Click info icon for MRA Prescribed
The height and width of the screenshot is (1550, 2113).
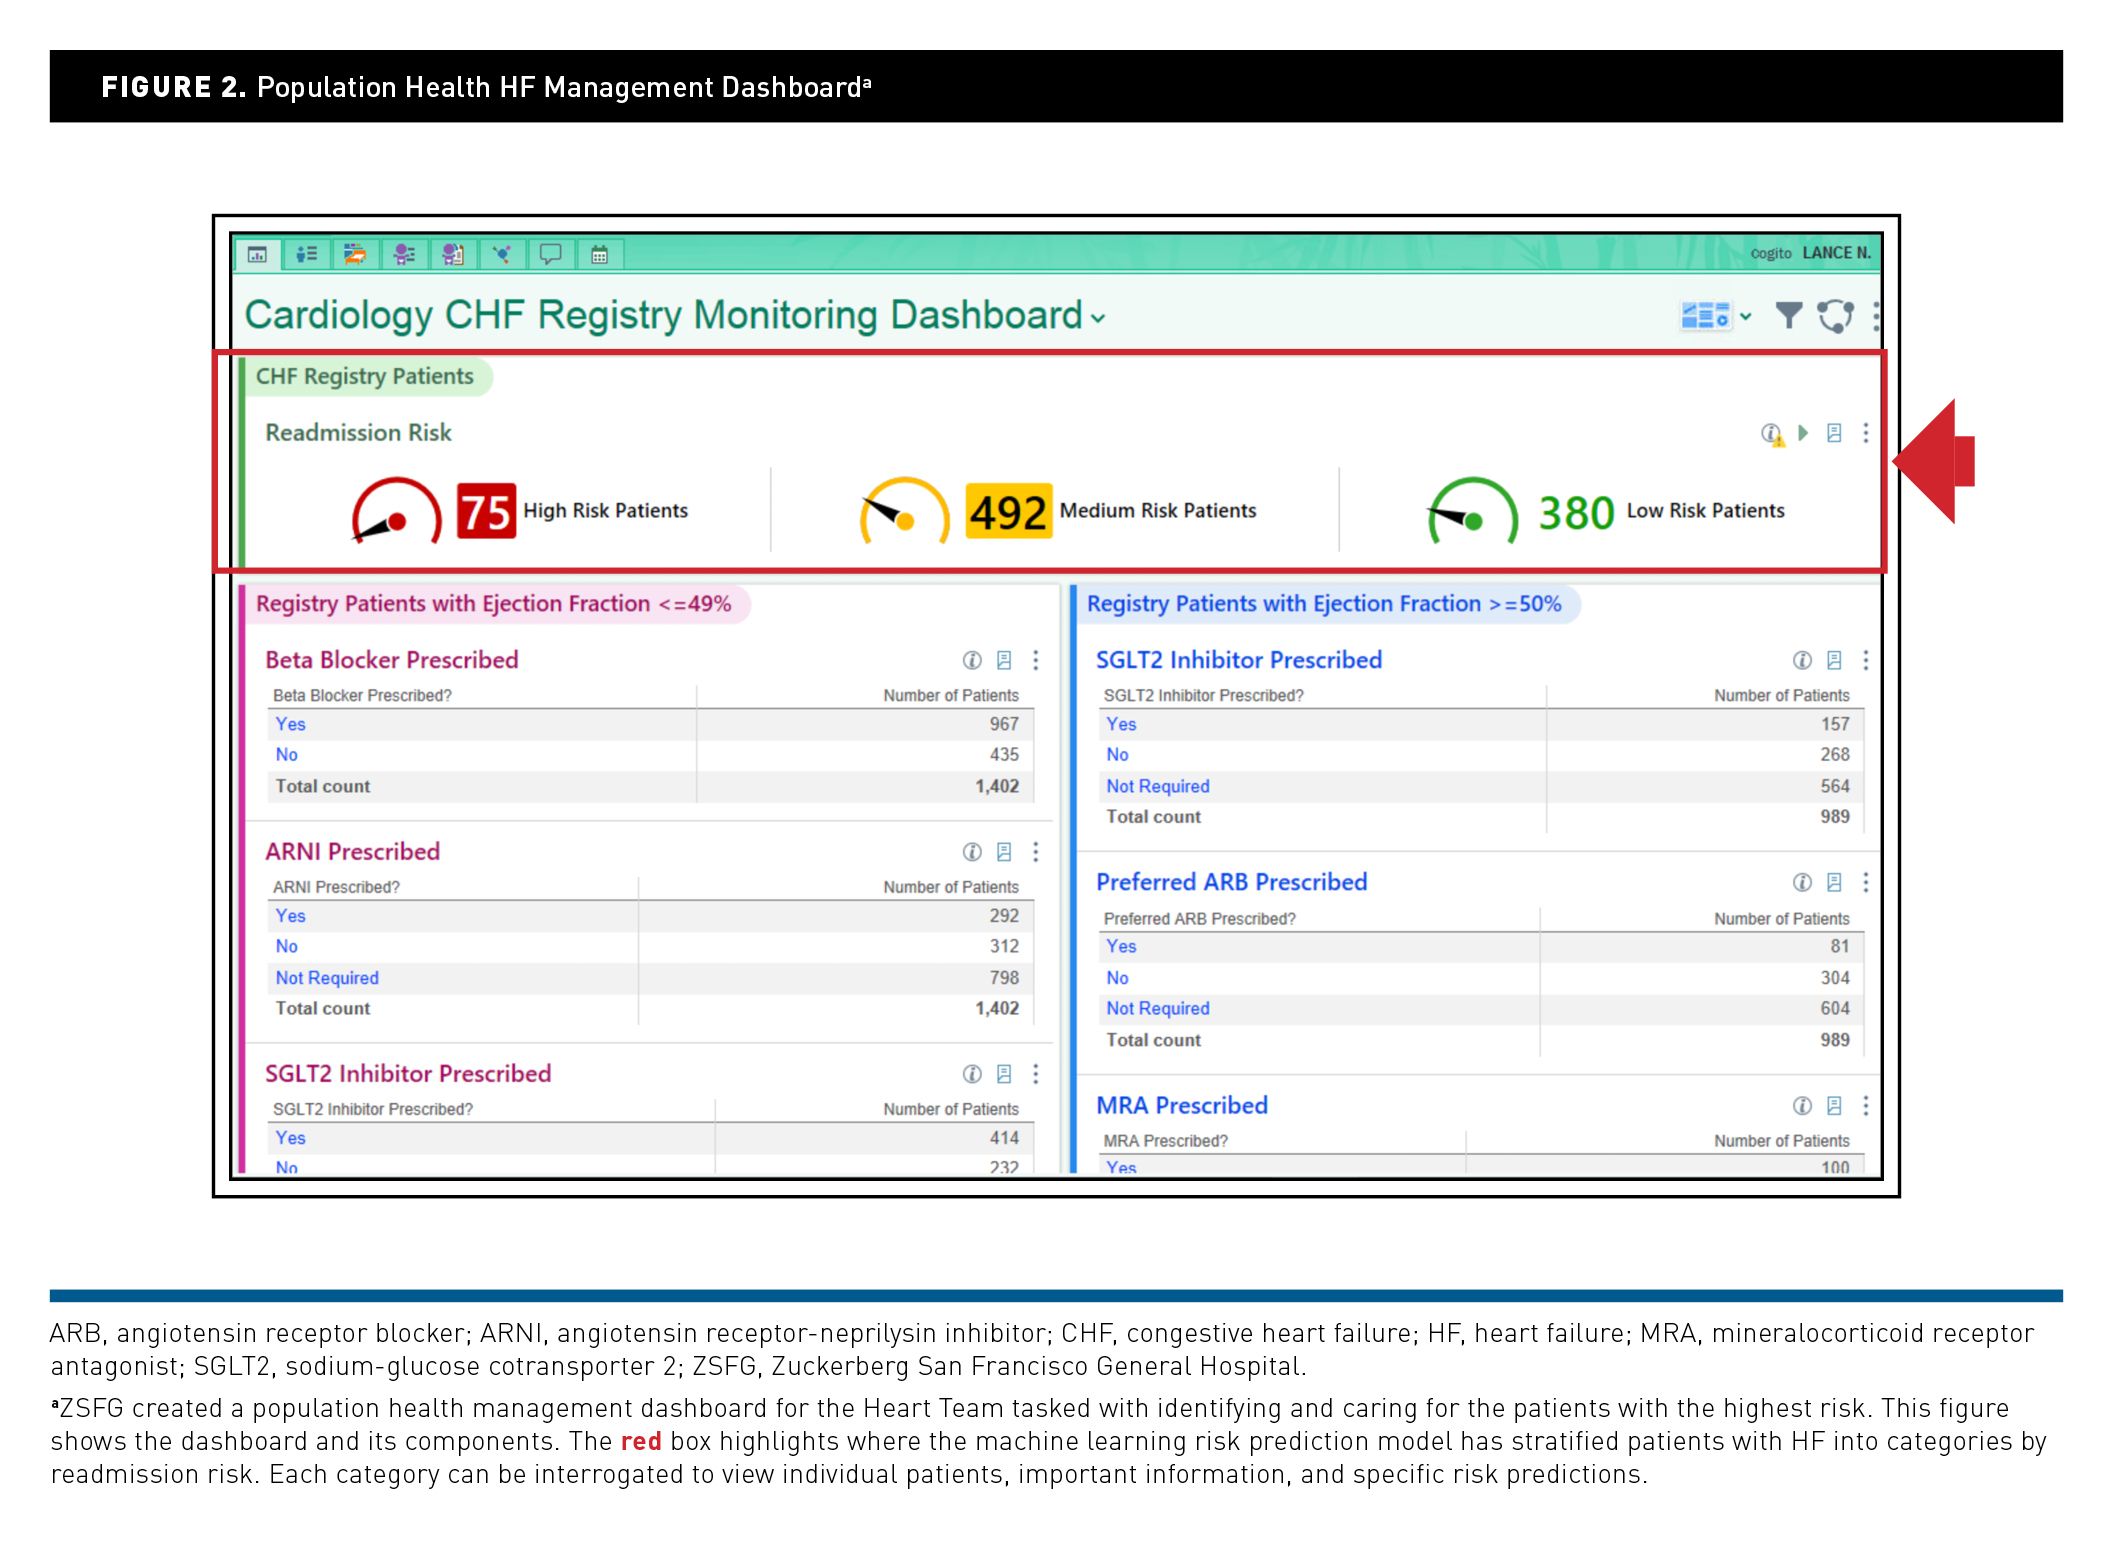pos(1802,1105)
